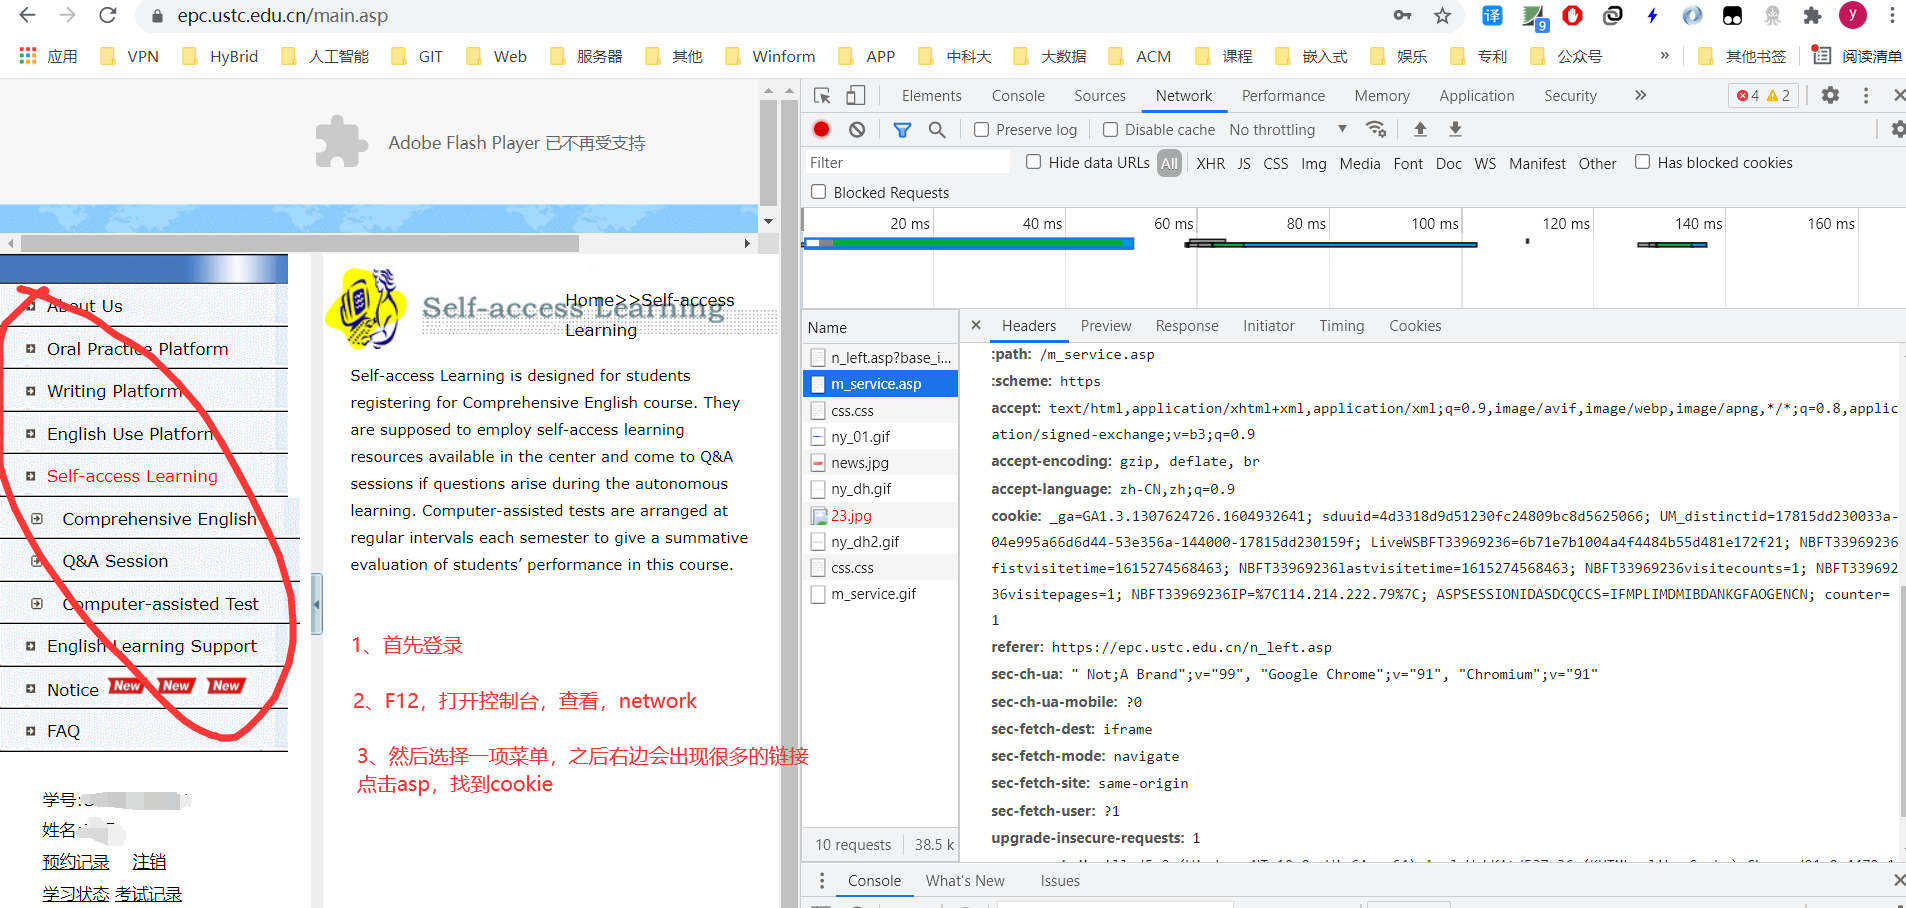This screenshot has height=908, width=1906.
Task: Click the browser back arrow
Action: (x=27, y=15)
